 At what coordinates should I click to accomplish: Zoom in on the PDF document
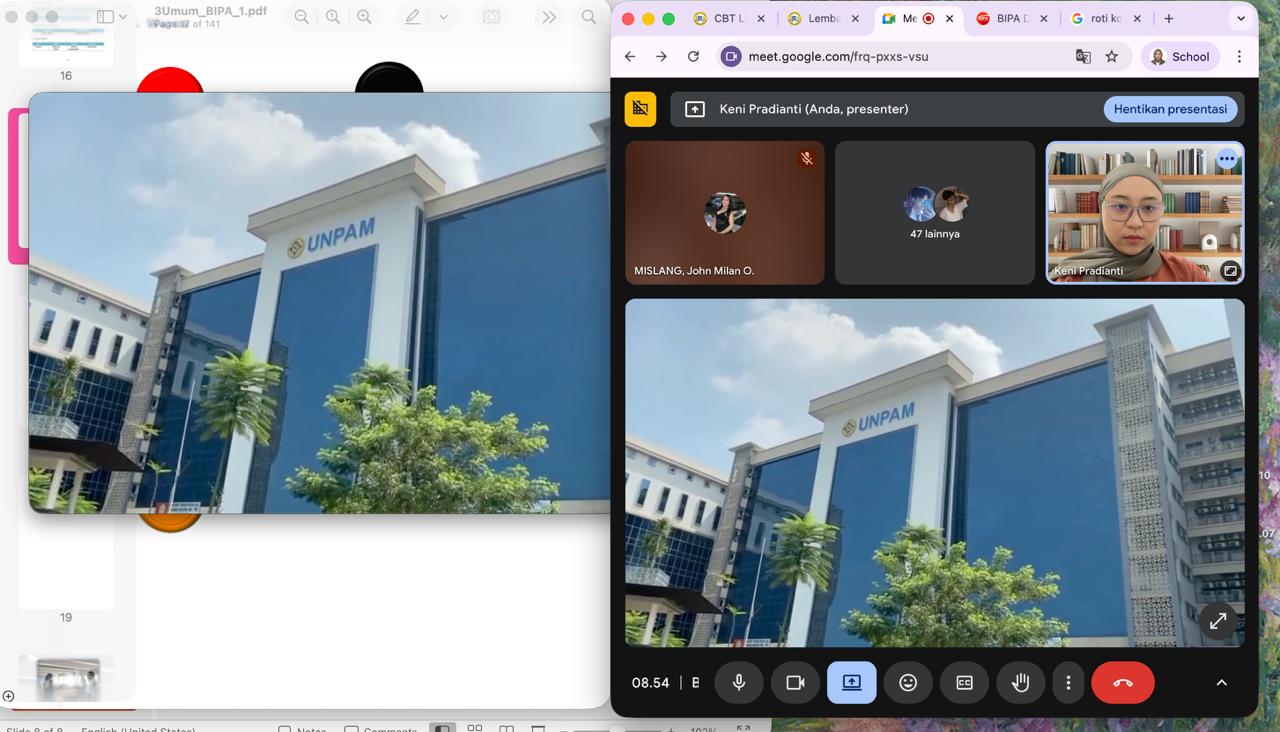click(x=365, y=17)
